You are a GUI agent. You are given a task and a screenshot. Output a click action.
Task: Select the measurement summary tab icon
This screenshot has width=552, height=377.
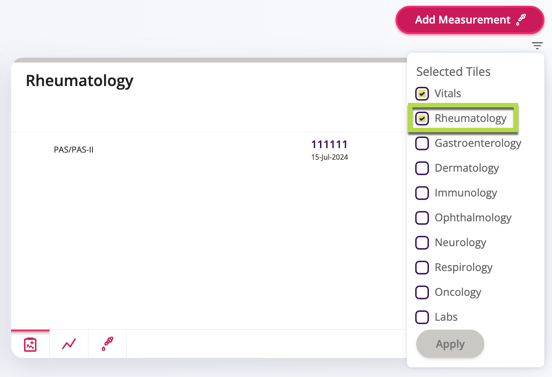coord(30,344)
